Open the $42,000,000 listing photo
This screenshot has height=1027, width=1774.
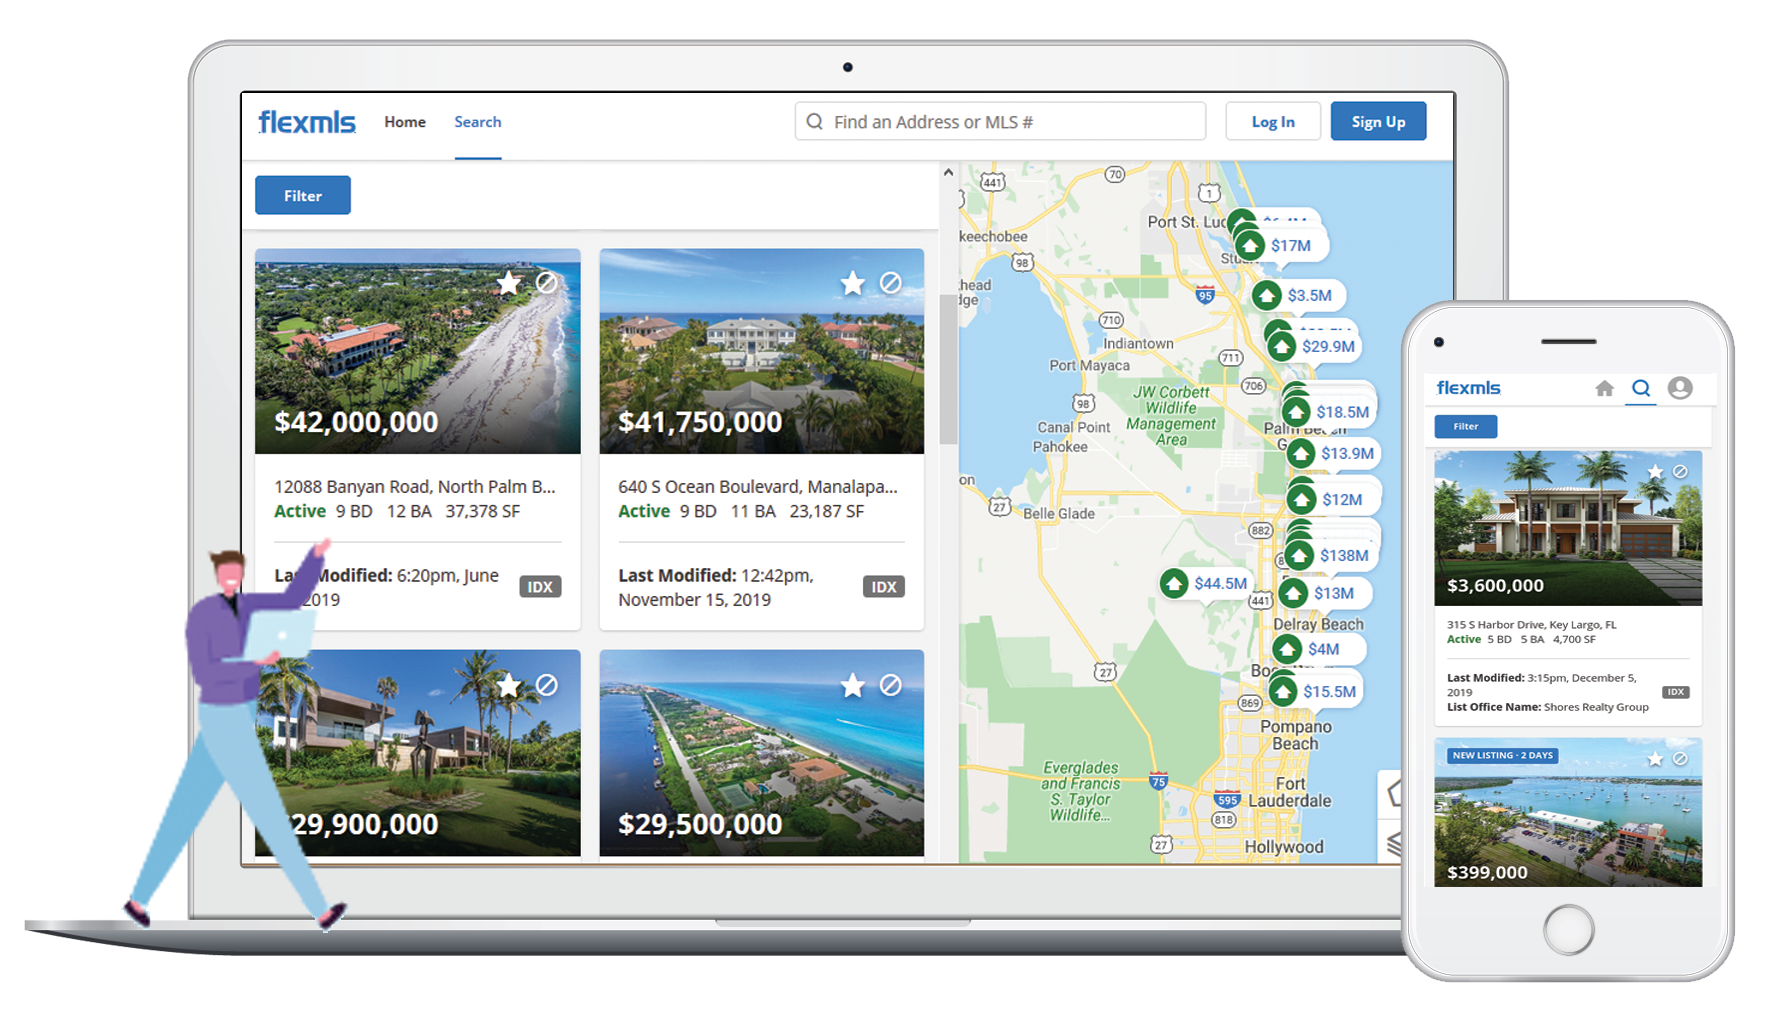[417, 351]
